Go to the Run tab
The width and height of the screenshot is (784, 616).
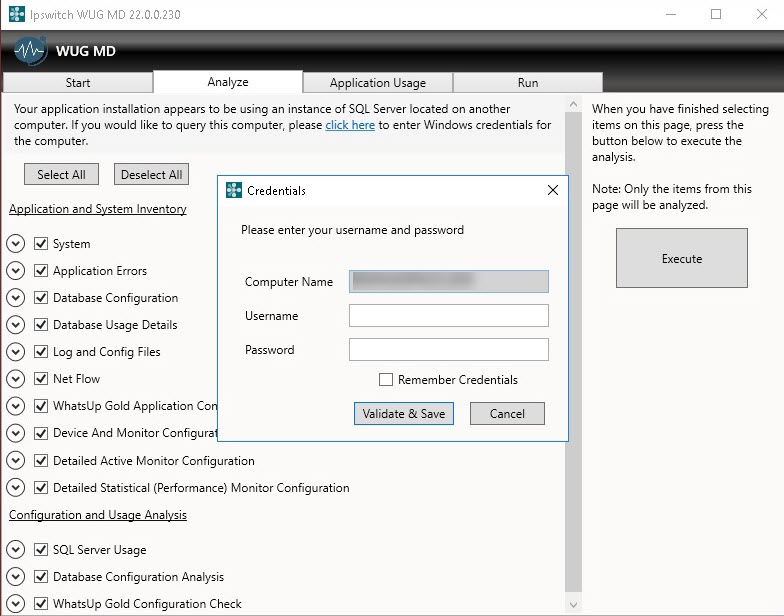click(x=528, y=83)
